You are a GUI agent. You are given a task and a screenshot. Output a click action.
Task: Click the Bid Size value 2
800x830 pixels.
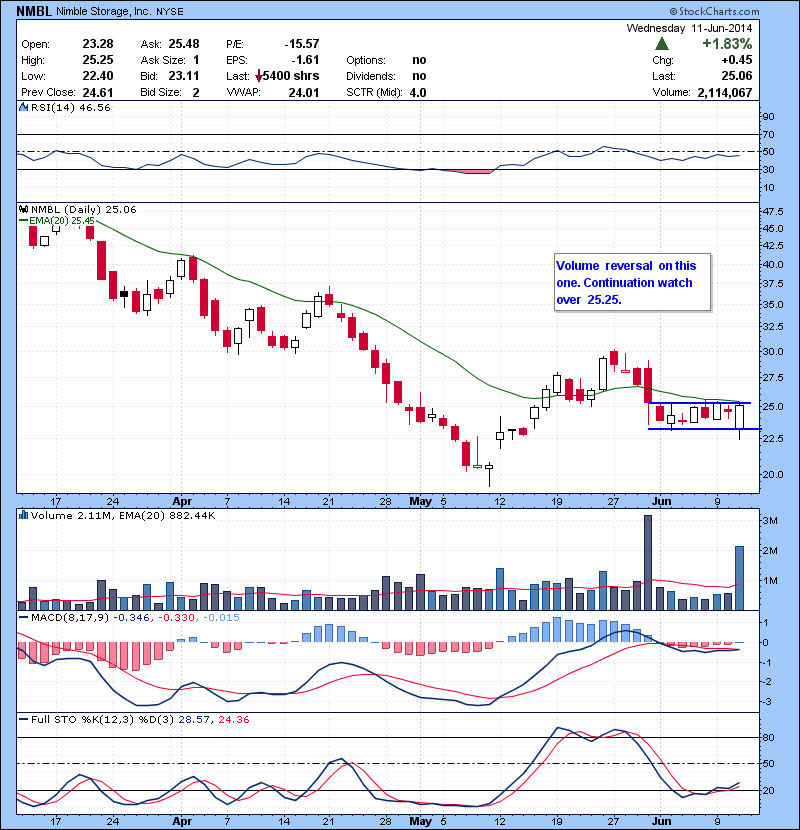click(196, 93)
